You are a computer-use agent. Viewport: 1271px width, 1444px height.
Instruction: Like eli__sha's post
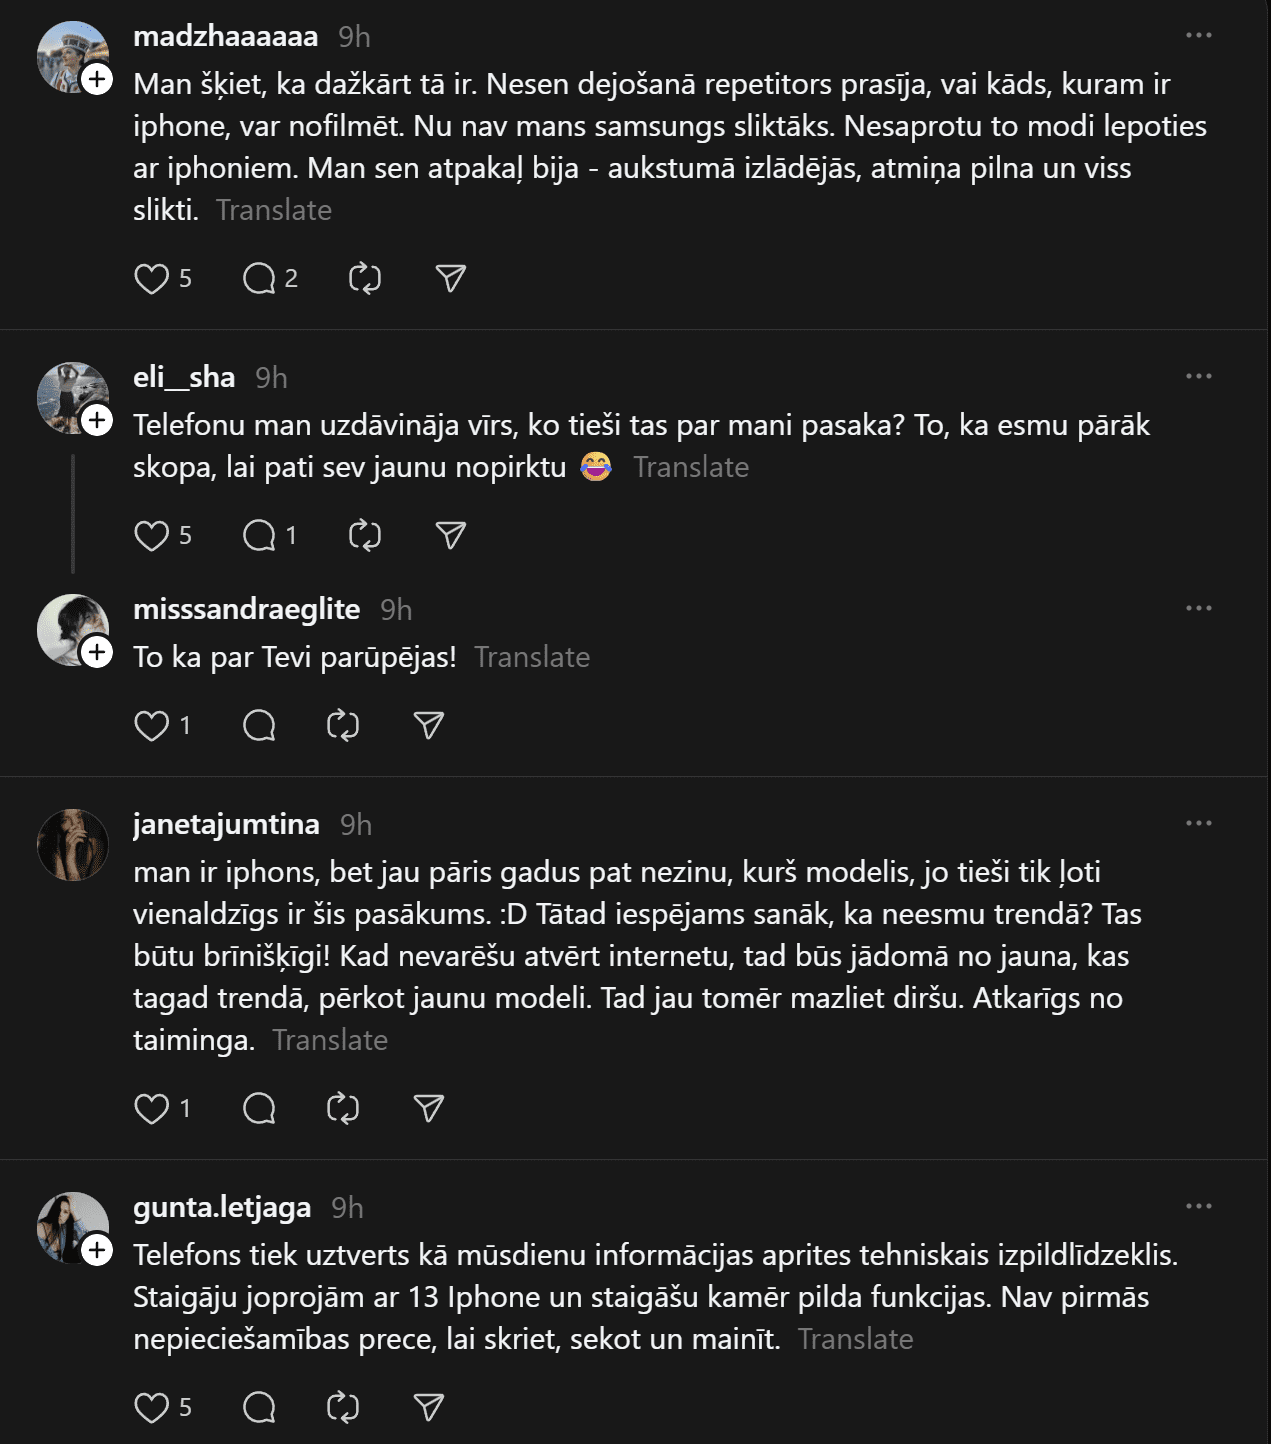point(151,536)
